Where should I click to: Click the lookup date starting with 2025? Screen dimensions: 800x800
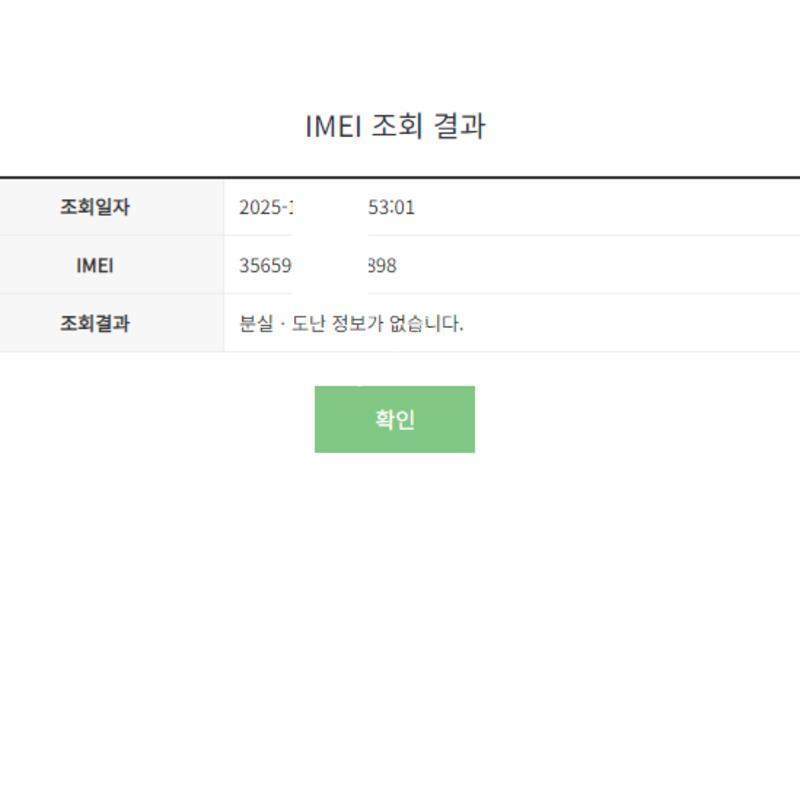(264, 208)
